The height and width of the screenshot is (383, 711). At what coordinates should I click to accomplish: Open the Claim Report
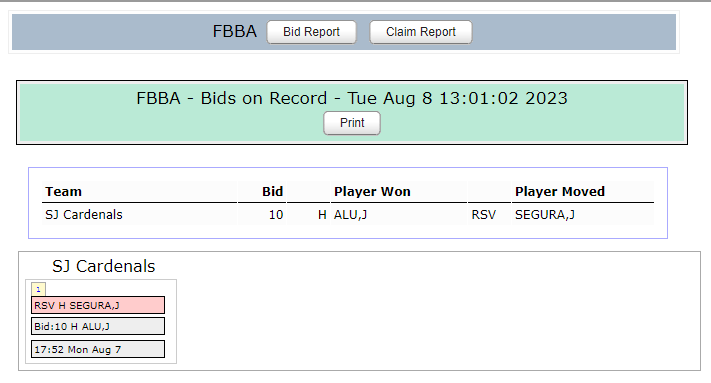tap(420, 32)
